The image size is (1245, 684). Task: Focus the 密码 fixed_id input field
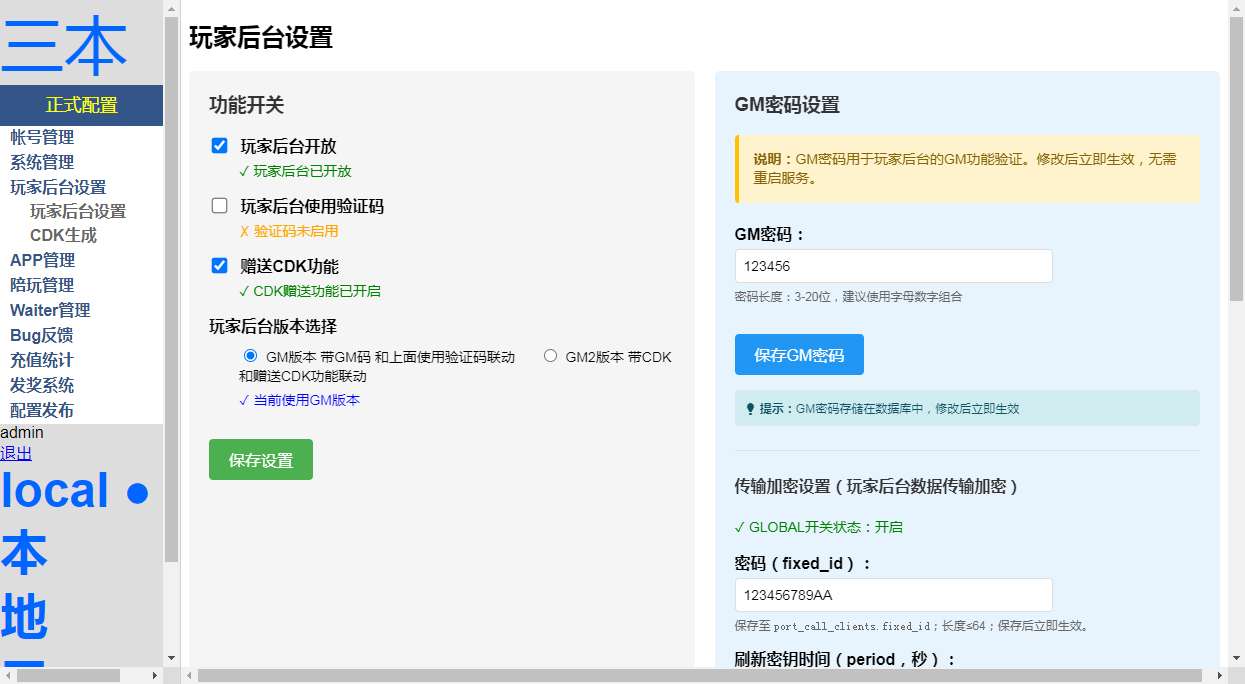pyautogui.click(x=892, y=595)
